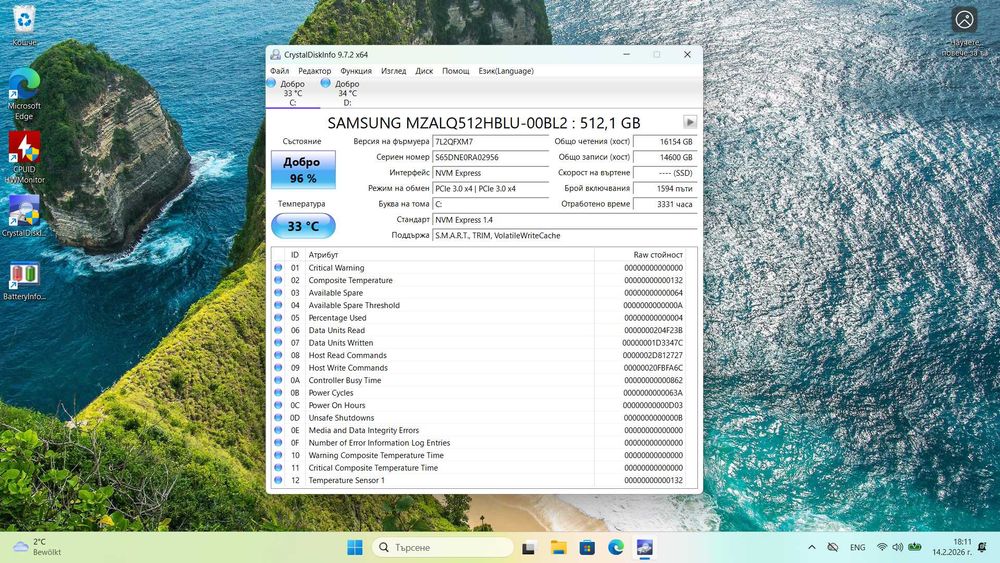
Task: Click the status dot for Unsafe Shutdowns
Action: point(278,418)
